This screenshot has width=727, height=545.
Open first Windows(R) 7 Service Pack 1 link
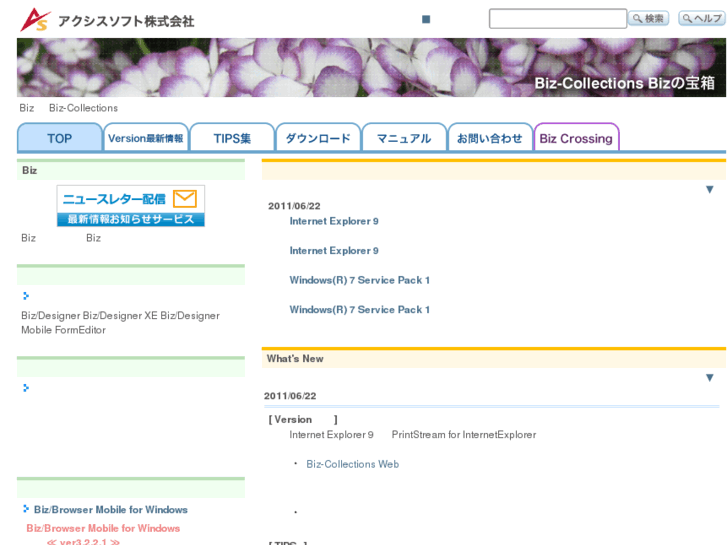(x=360, y=280)
